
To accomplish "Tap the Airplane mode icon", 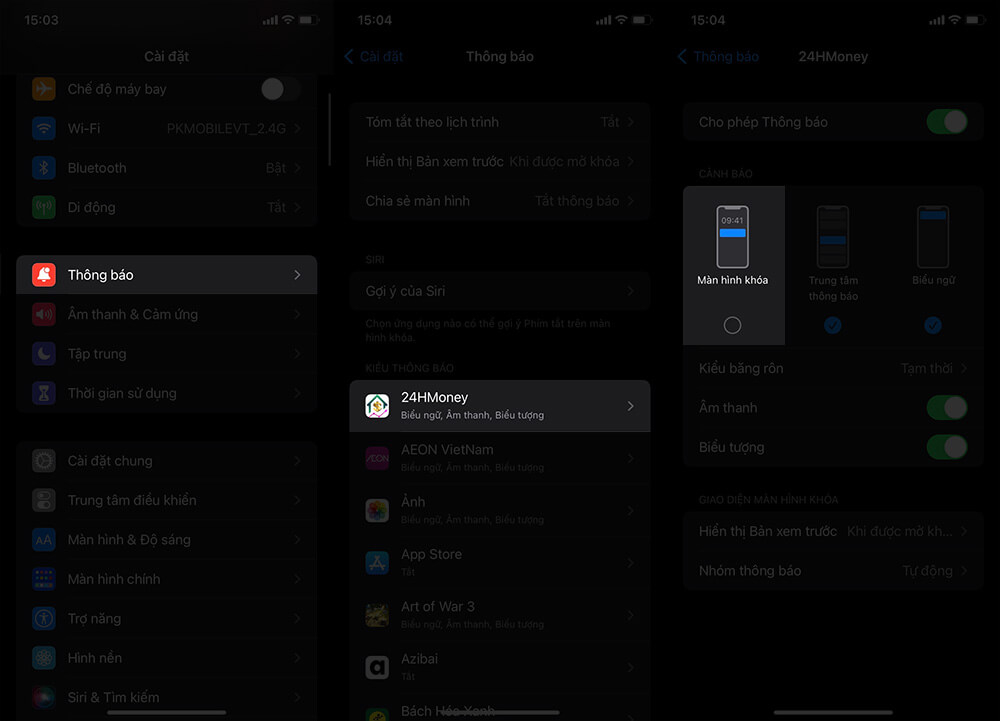I will (44, 89).
